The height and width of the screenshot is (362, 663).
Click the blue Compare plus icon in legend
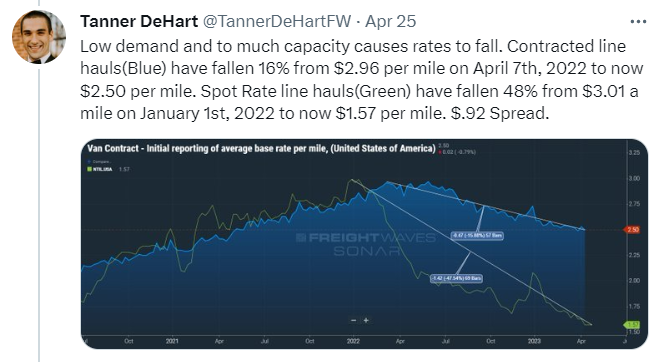point(89,162)
